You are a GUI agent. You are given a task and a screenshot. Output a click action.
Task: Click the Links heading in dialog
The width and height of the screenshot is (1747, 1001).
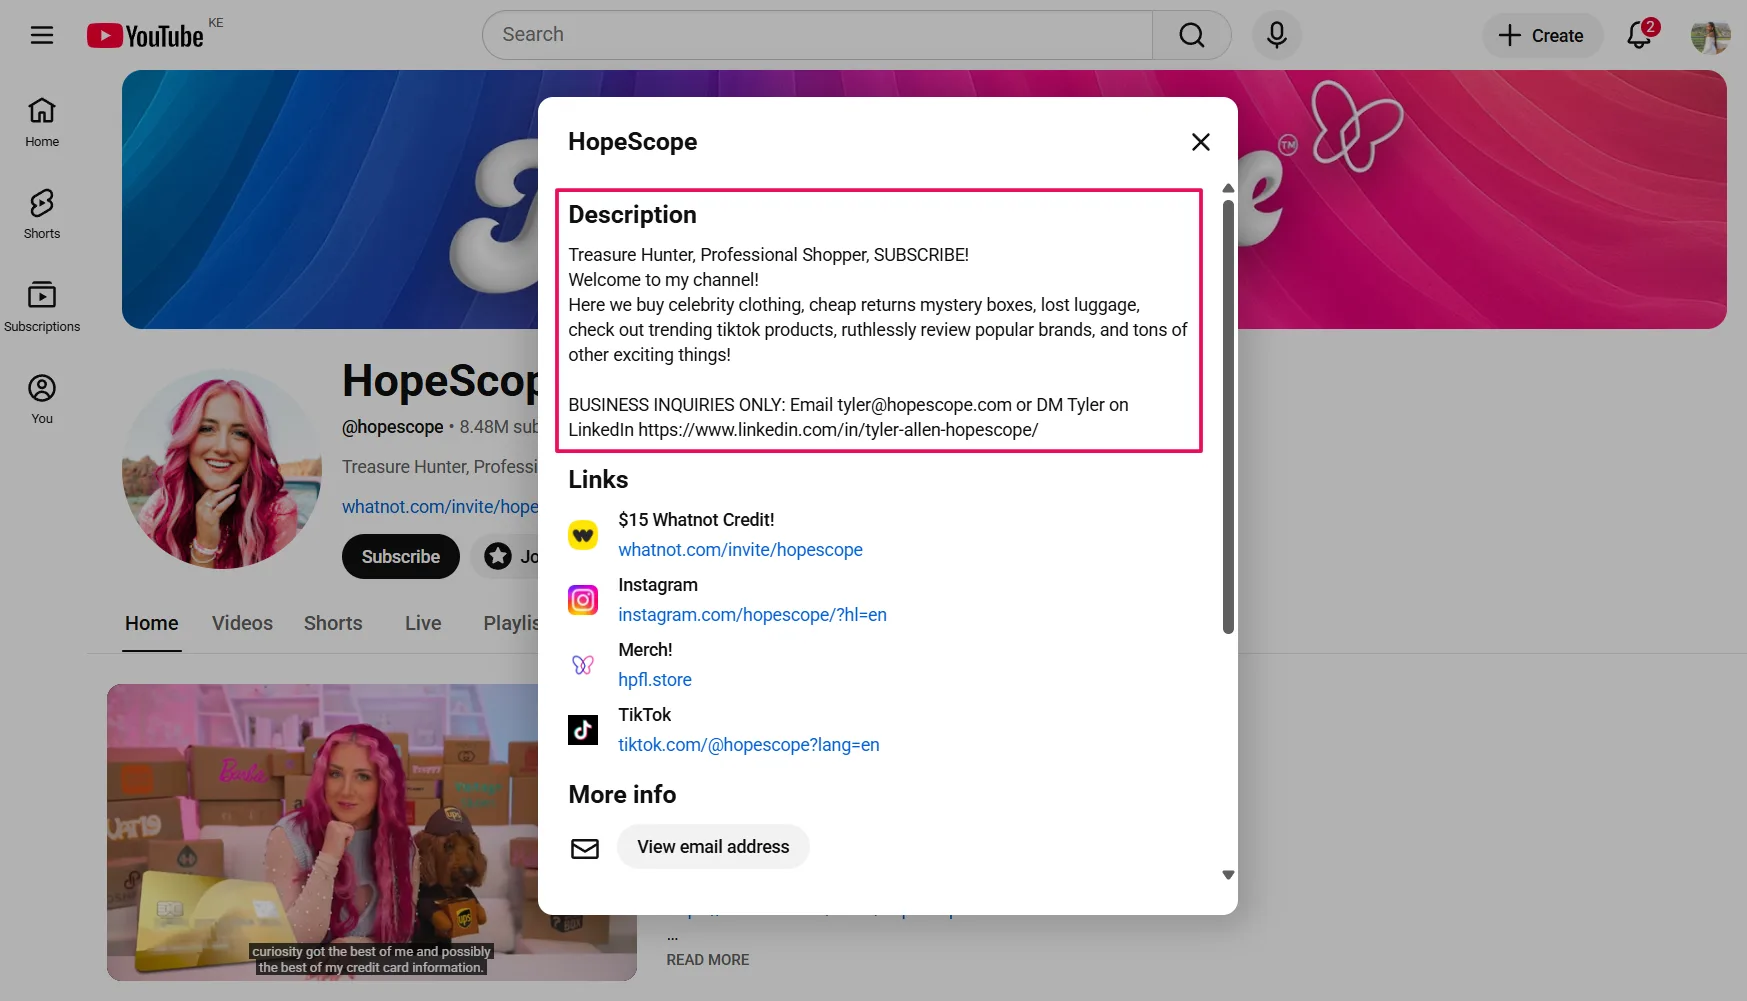click(598, 480)
